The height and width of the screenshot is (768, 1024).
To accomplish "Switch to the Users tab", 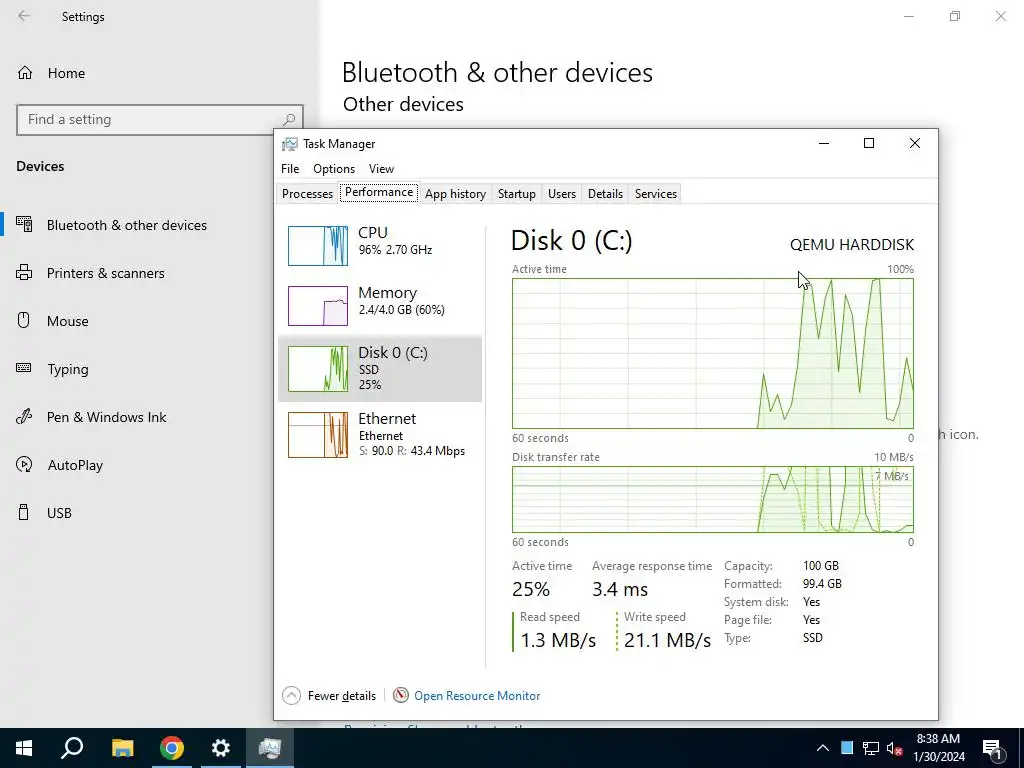I will (562, 194).
